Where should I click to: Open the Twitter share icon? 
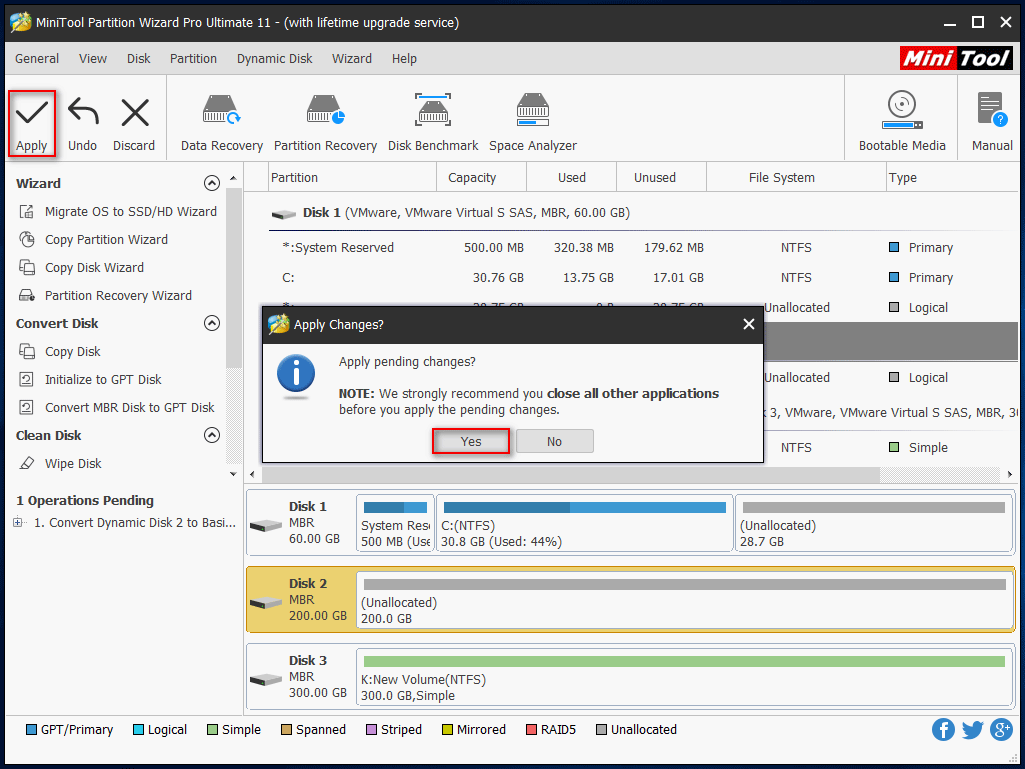click(972, 730)
